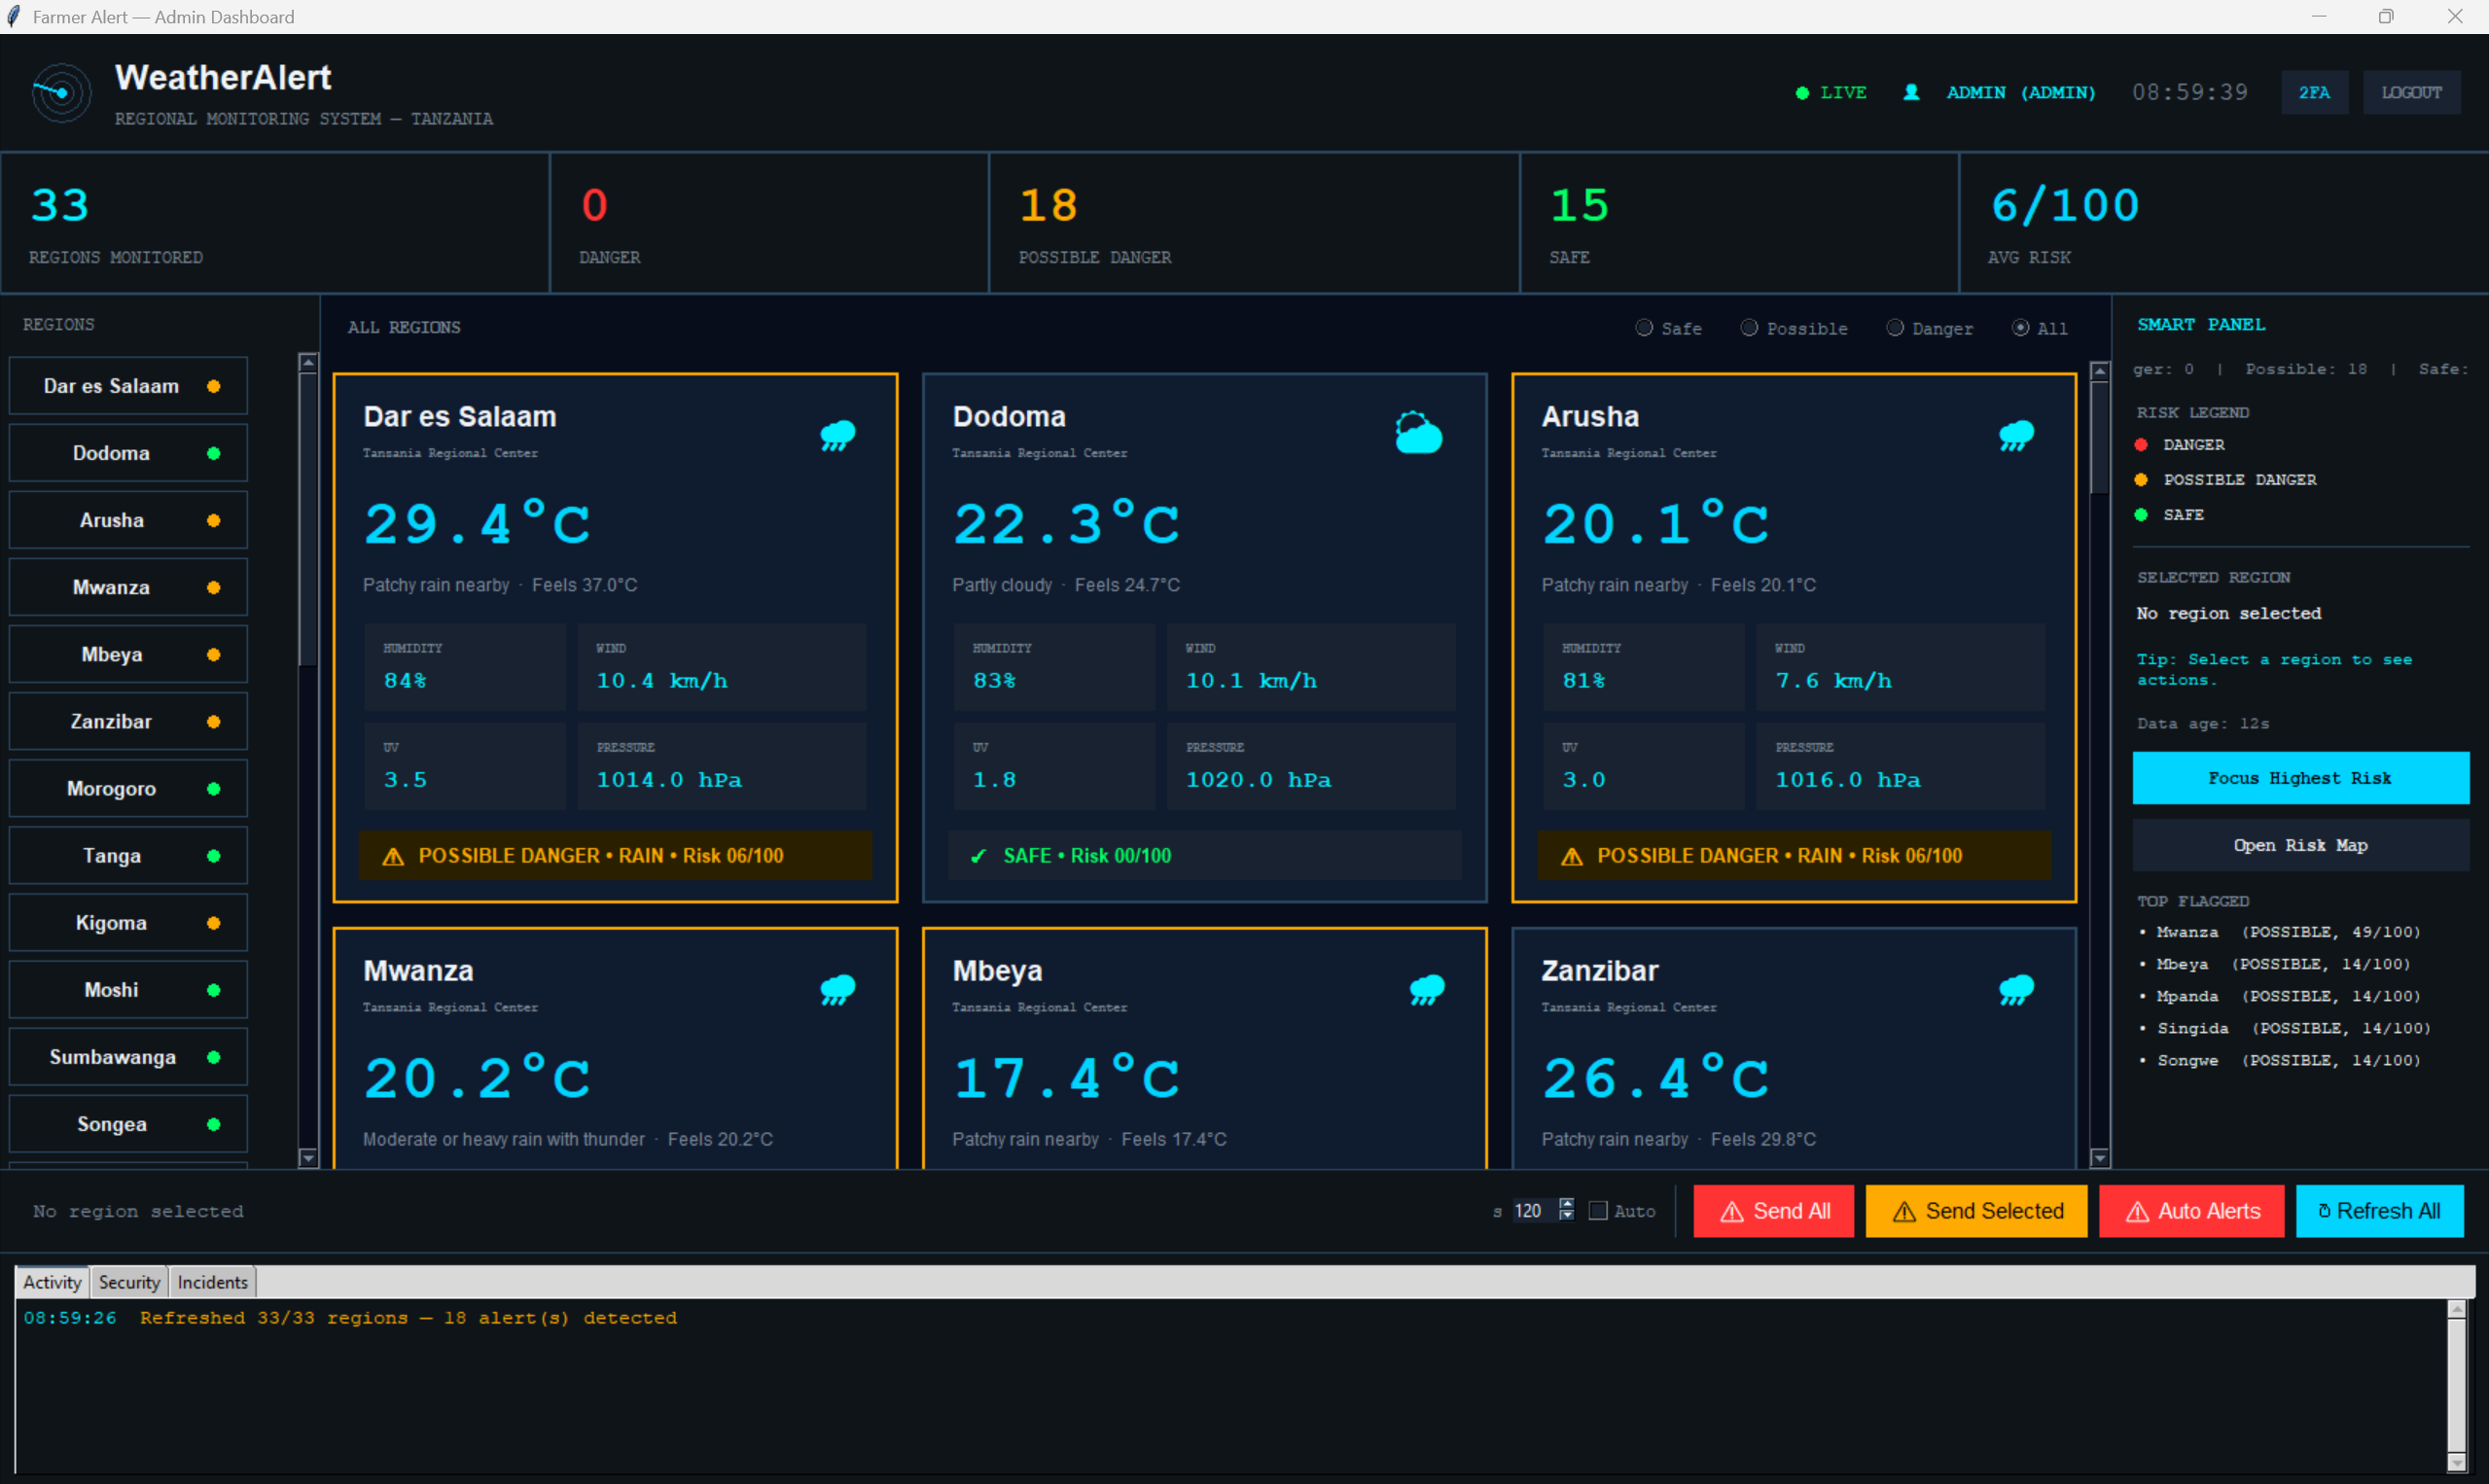The height and width of the screenshot is (1484, 2489).
Task: Click green status dot next to Dodoma in sidebar
Action: pos(213,454)
